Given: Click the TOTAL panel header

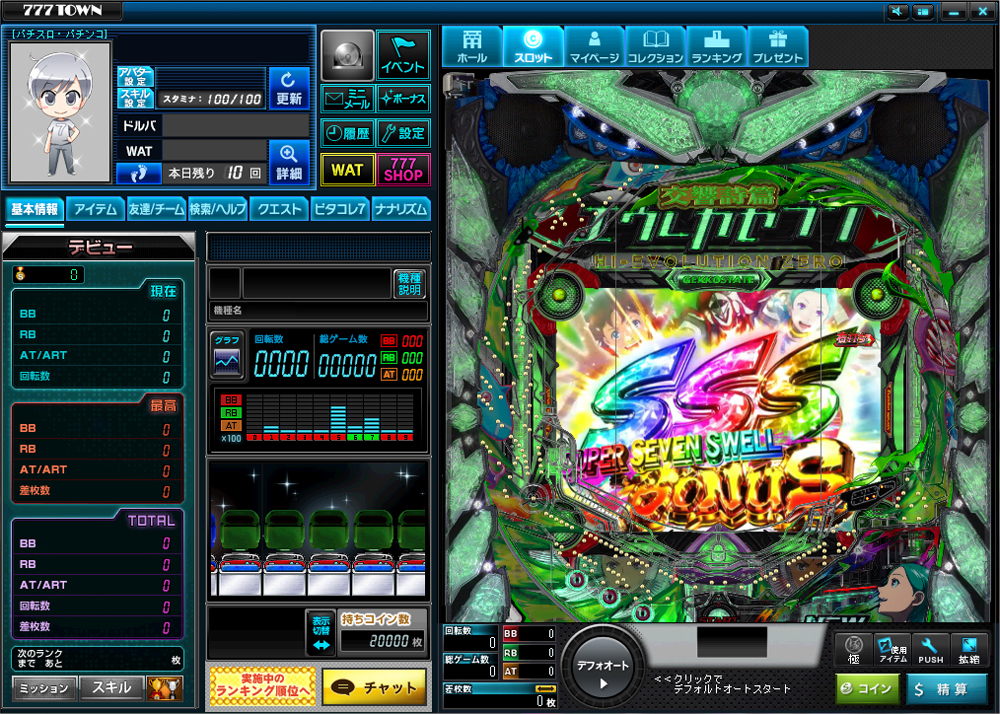Looking at the screenshot, I should coord(151,521).
